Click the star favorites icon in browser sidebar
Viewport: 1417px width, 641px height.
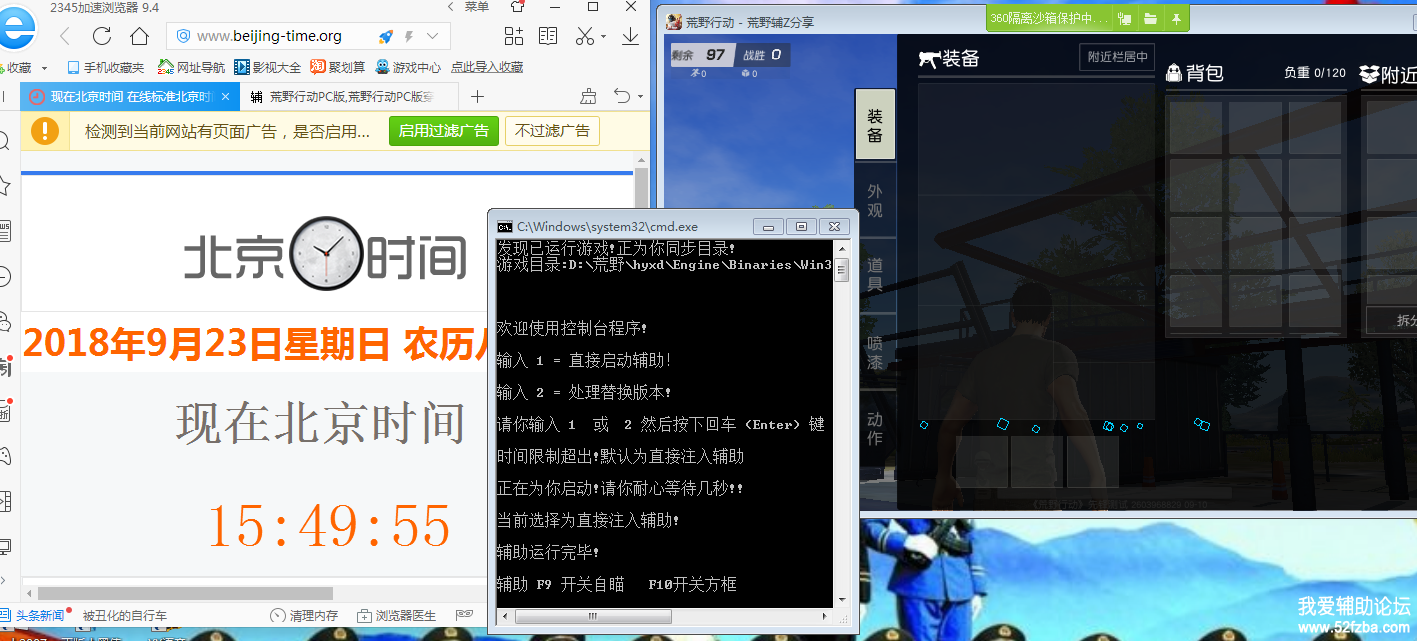click(5, 186)
